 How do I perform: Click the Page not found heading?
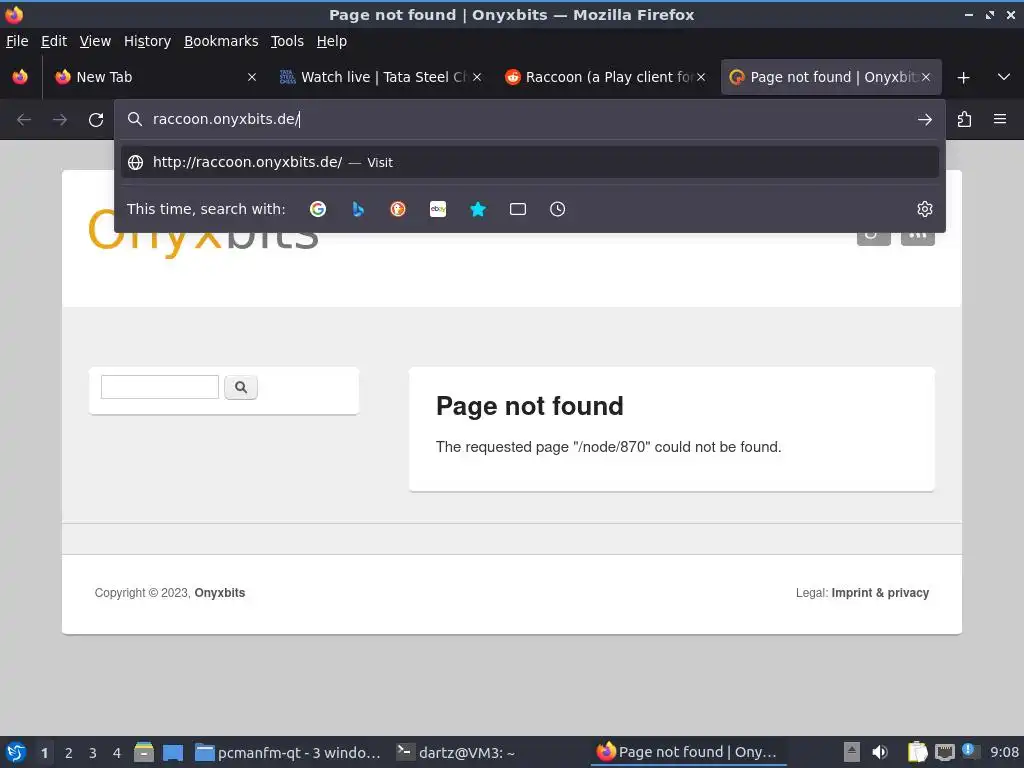(530, 406)
